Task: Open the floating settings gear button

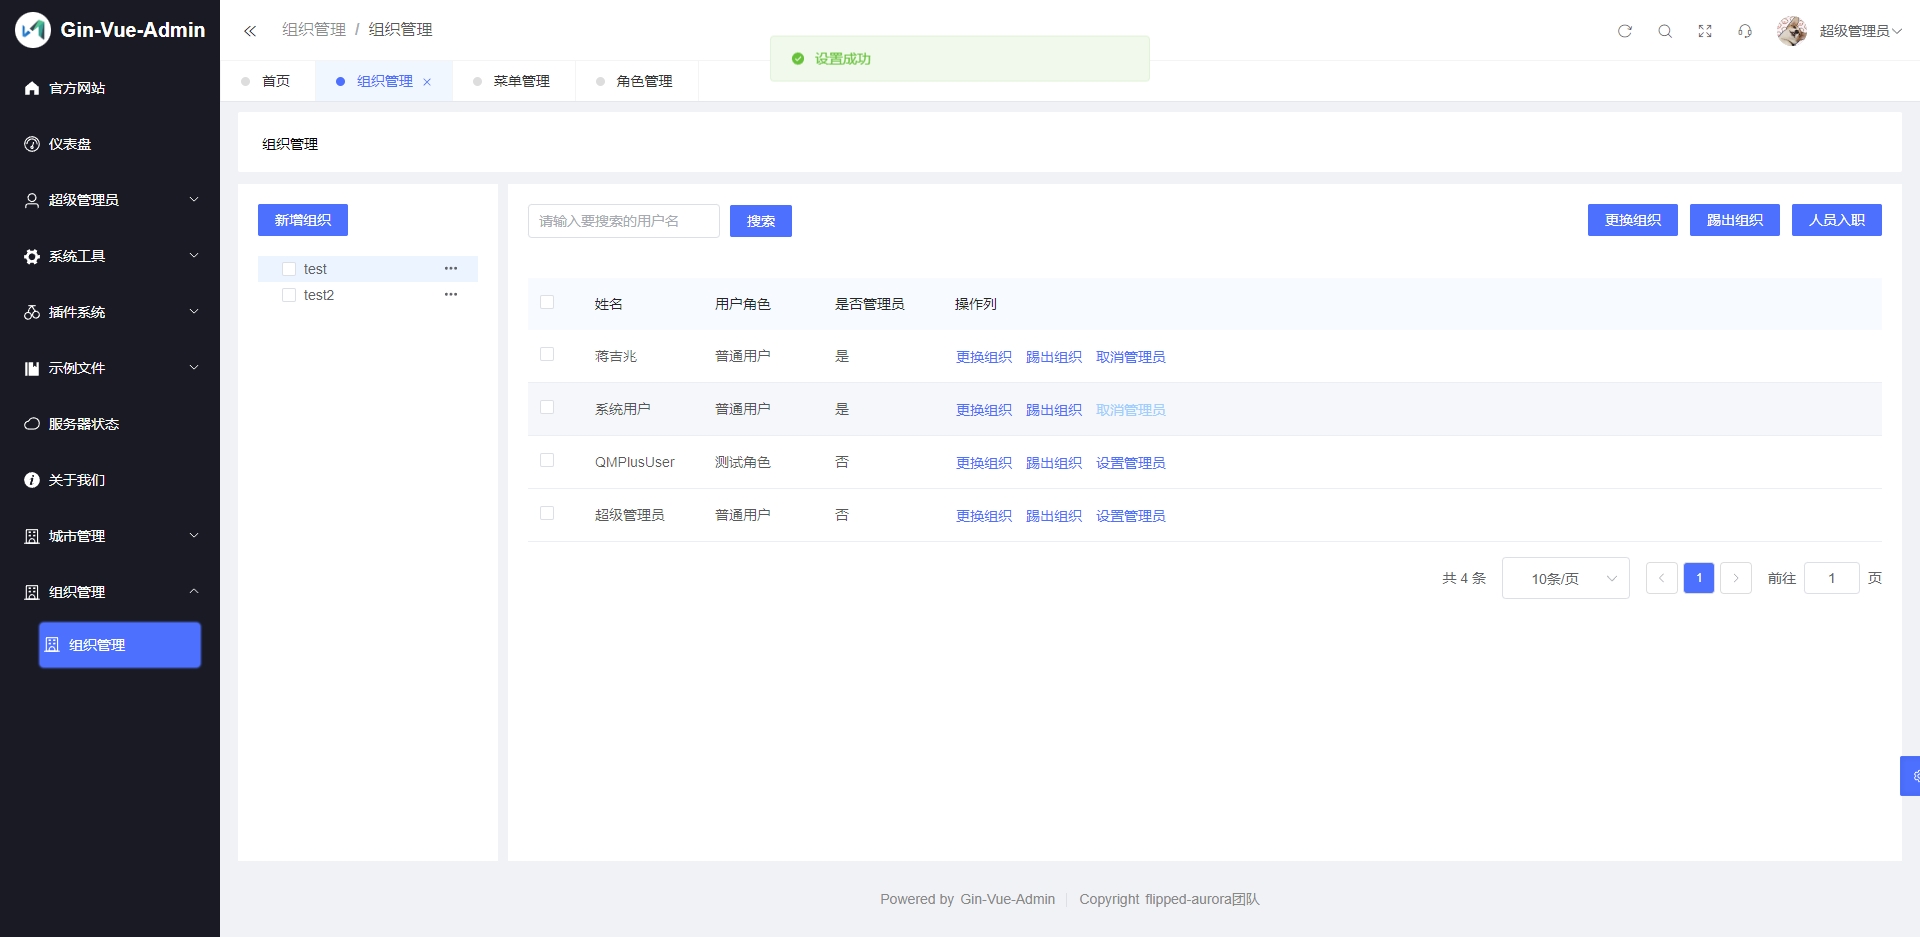Action: pyautogui.click(x=1911, y=776)
